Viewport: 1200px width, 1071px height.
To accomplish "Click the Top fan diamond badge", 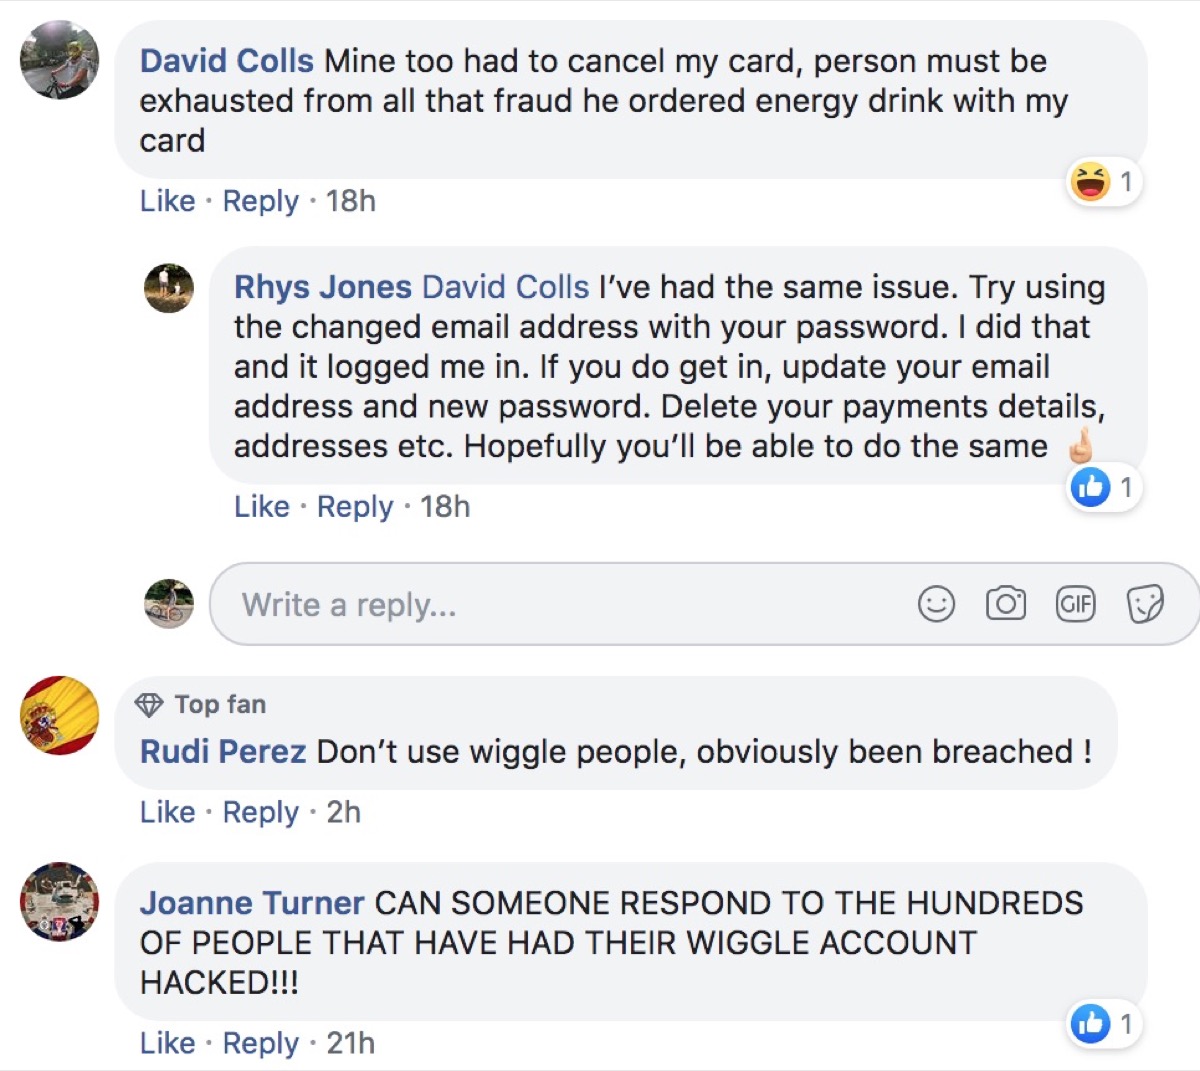I will (x=149, y=705).
